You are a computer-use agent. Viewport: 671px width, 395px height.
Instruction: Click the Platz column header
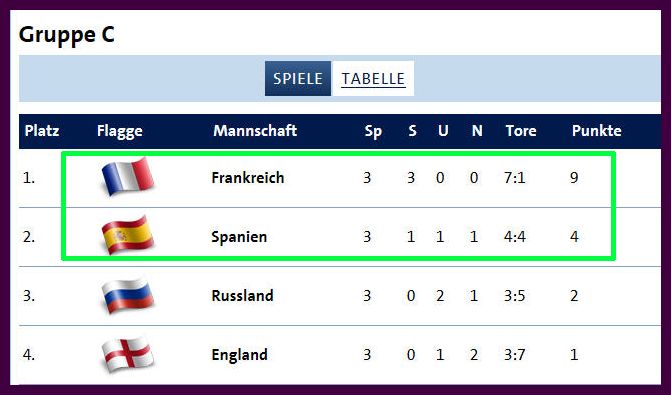click(x=42, y=131)
